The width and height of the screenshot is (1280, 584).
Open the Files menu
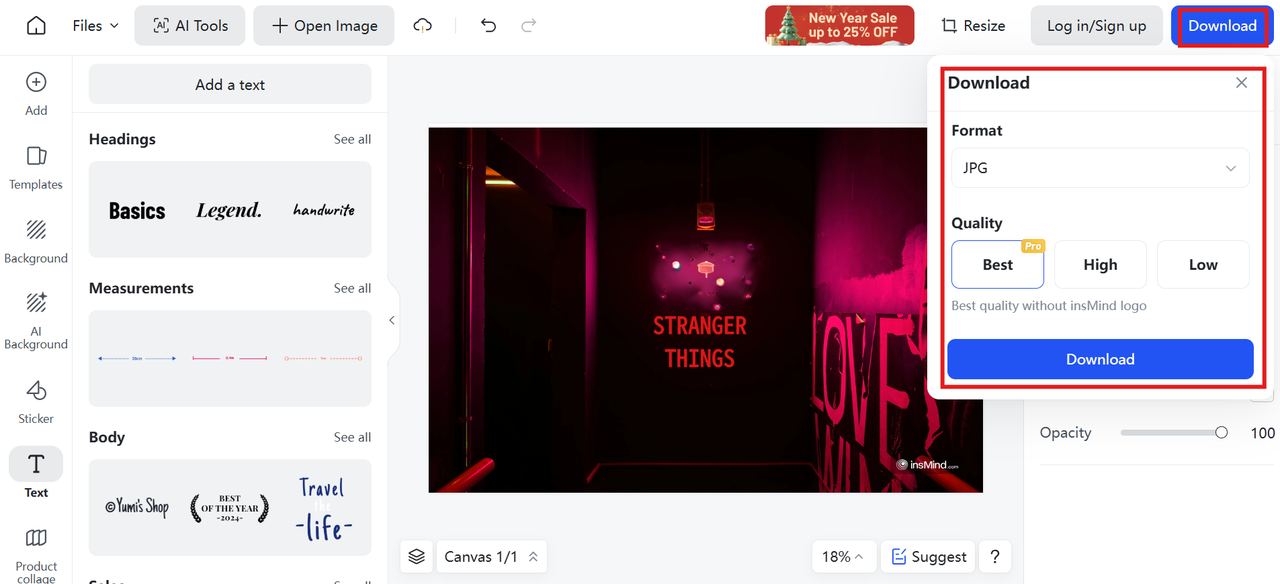click(96, 26)
